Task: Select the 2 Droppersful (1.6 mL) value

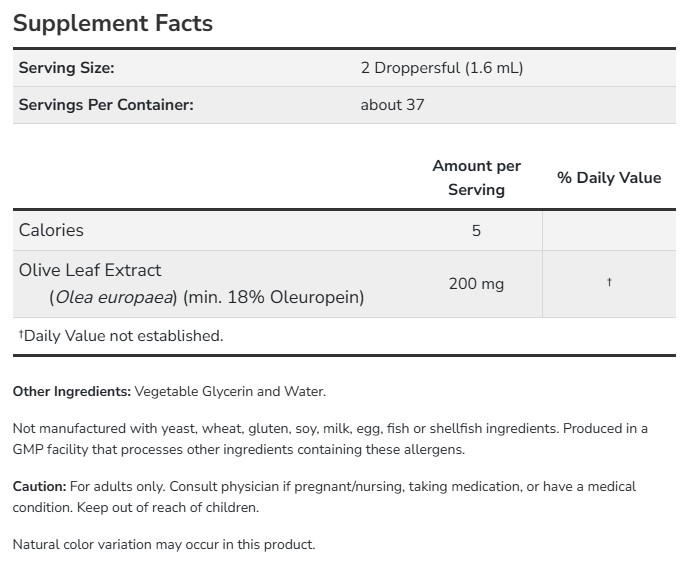Action: pyautogui.click(x=442, y=68)
